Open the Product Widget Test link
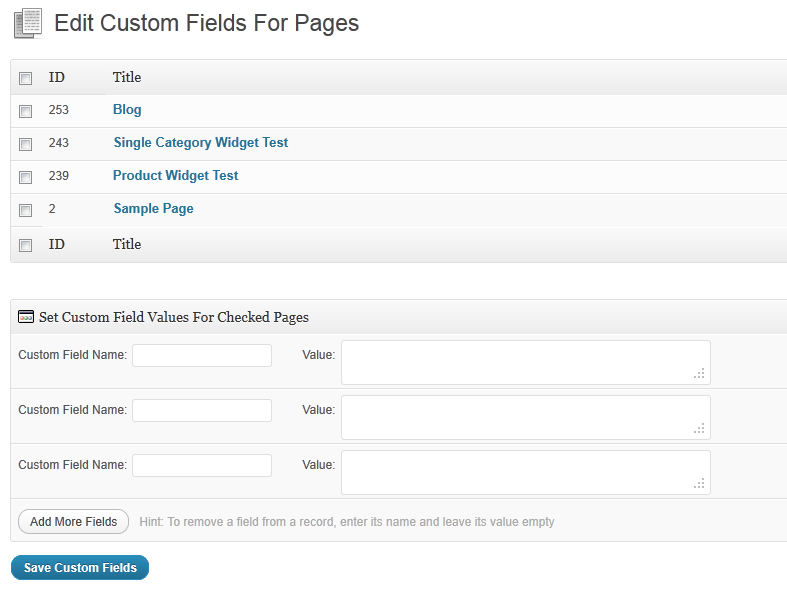Screen dimensions: 787x609 (176, 176)
